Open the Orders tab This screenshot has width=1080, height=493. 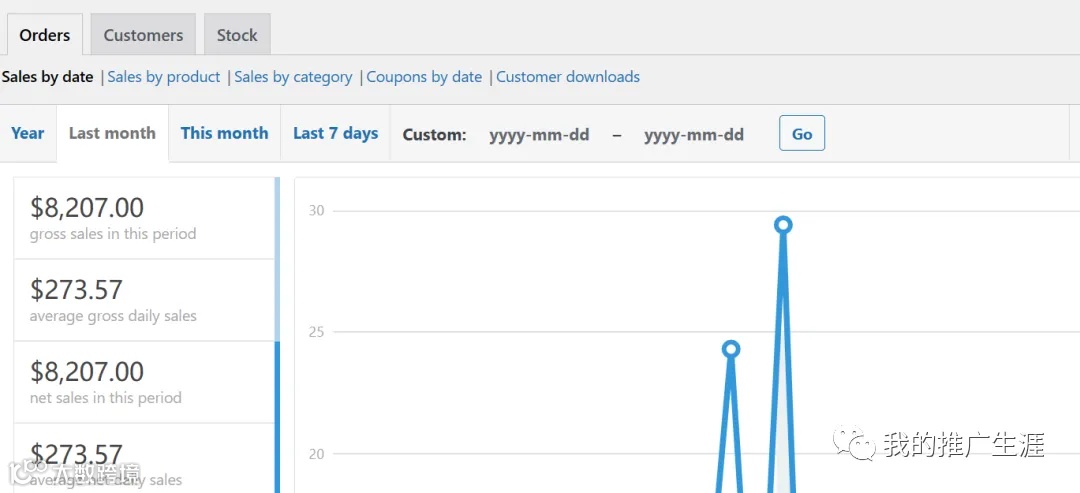45,34
